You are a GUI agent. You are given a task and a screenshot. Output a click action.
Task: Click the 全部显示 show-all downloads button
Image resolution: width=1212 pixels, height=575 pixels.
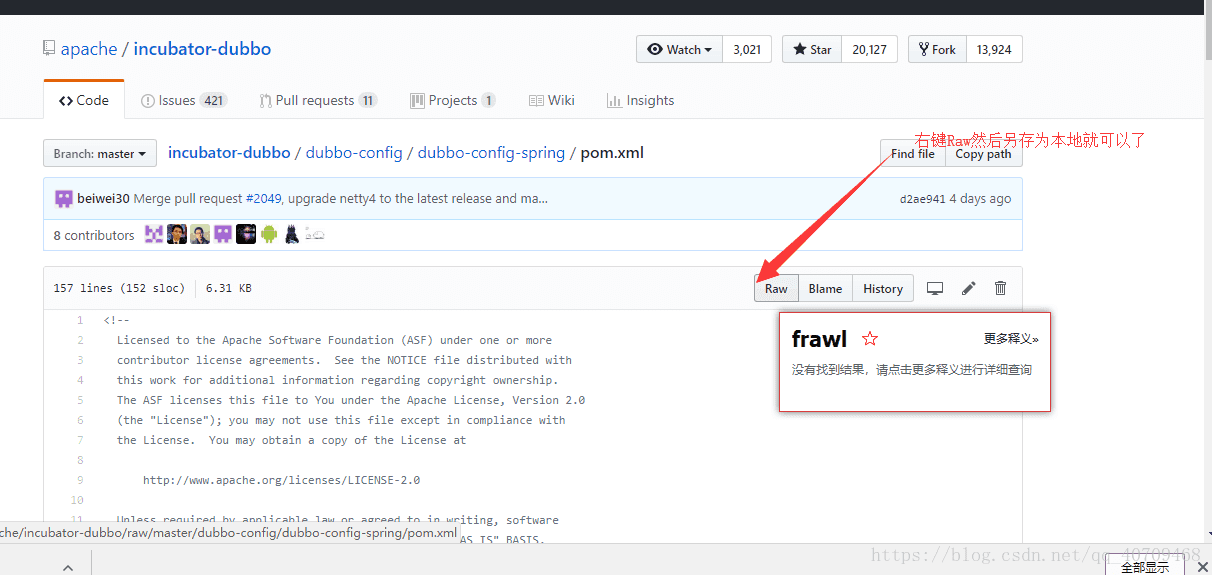[x=1144, y=567]
